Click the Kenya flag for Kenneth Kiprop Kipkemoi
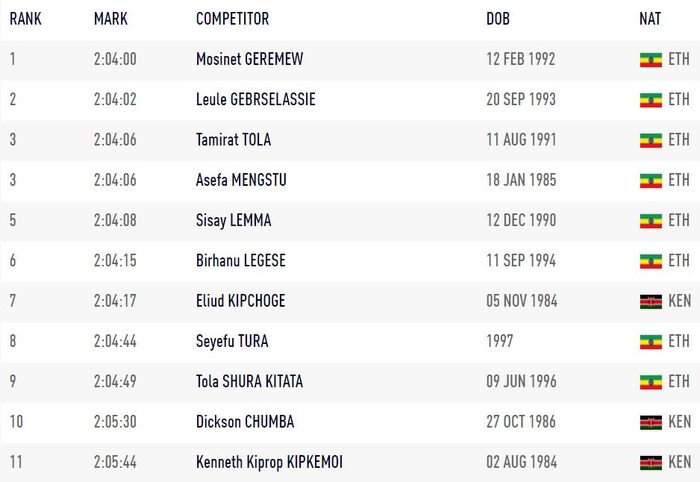Viewport: 700px width, 482px height. coord(651,462)
